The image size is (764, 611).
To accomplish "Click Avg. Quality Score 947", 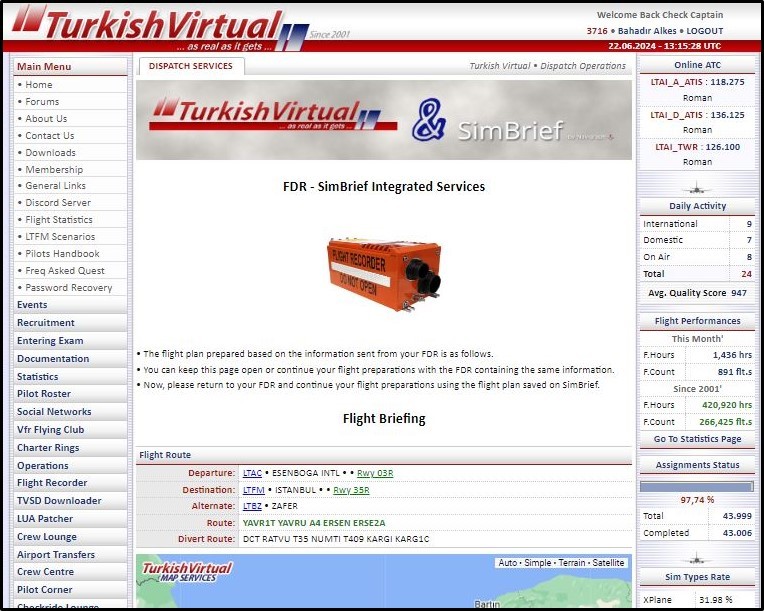I will (x=697, y=293).
